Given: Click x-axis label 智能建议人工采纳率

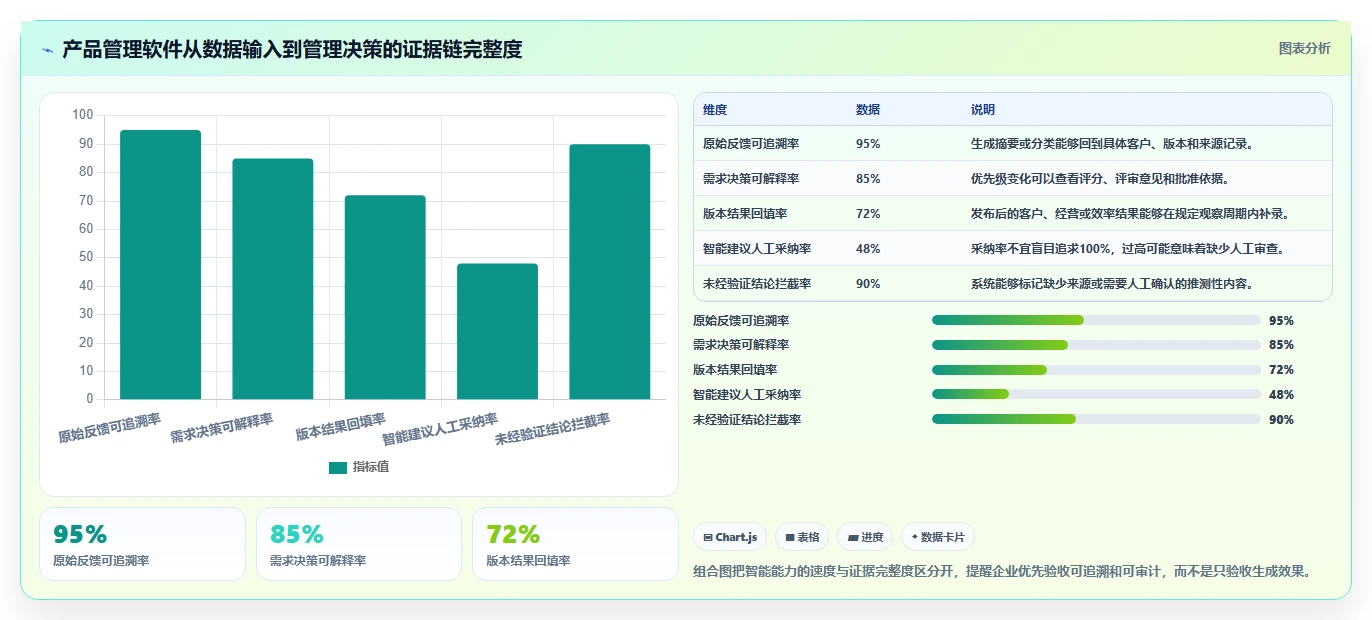Looking at the screenshot, I should pos(440,429).
